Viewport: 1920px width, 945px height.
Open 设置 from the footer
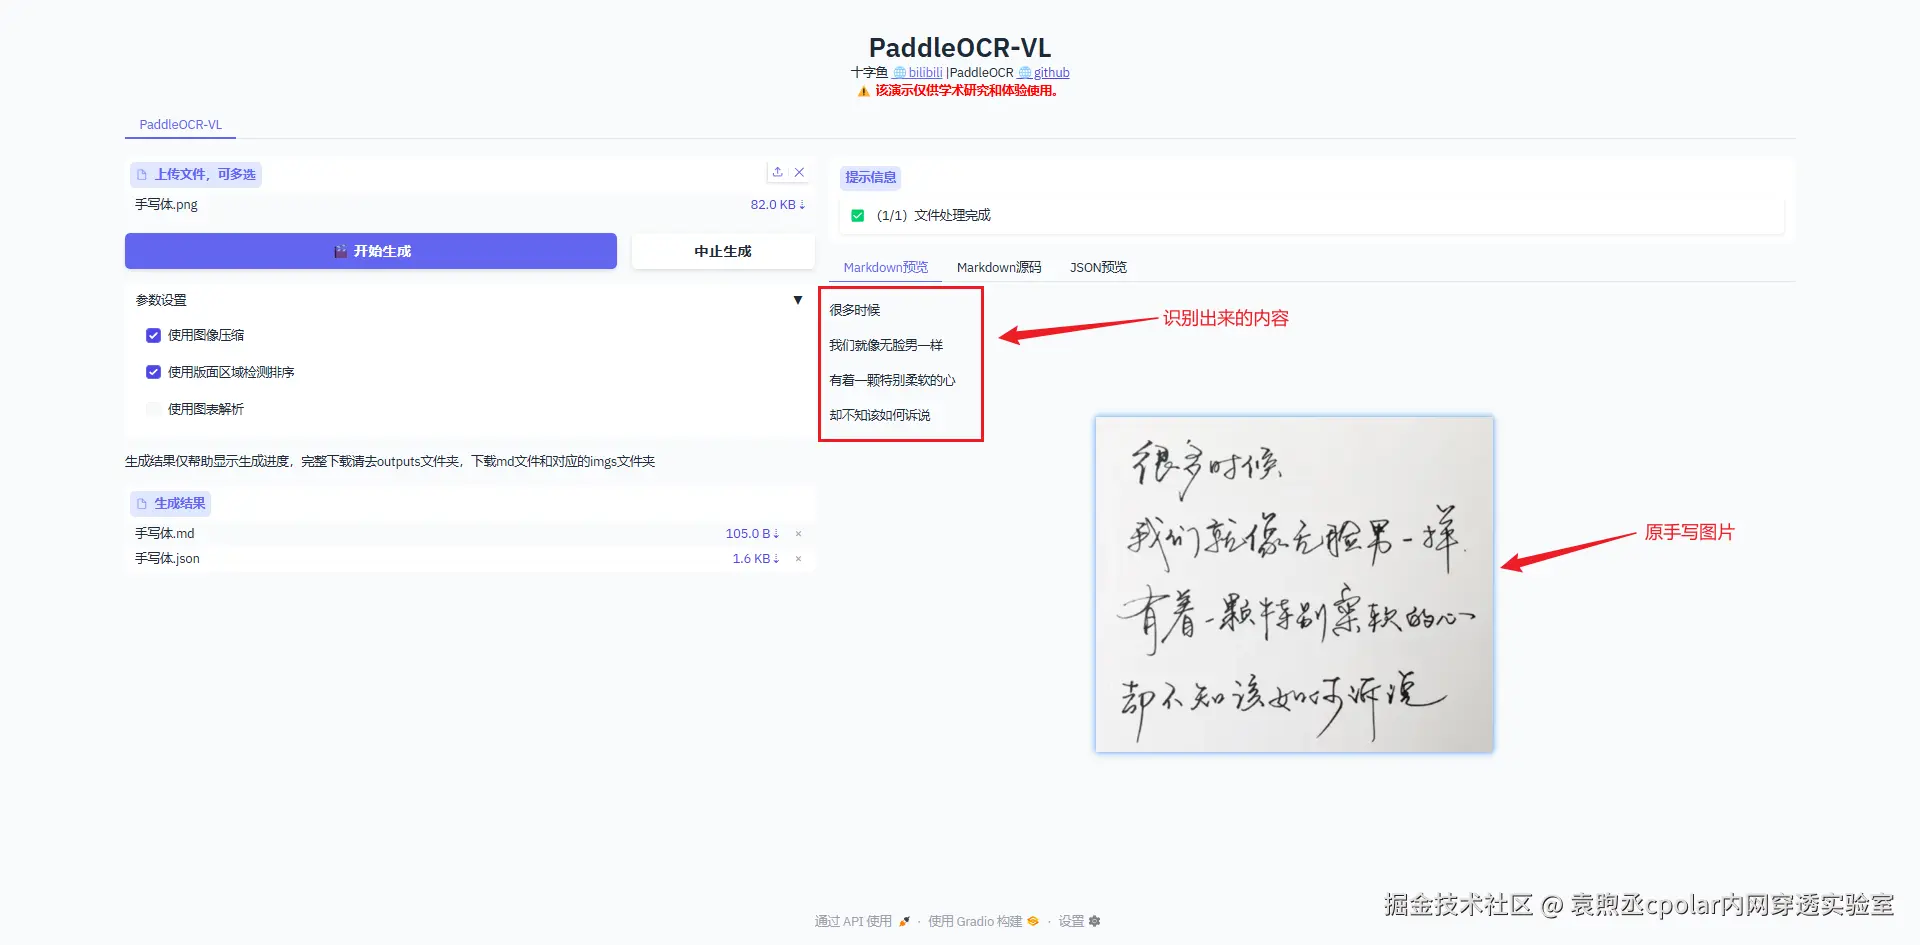click(x=1071, y=921)
